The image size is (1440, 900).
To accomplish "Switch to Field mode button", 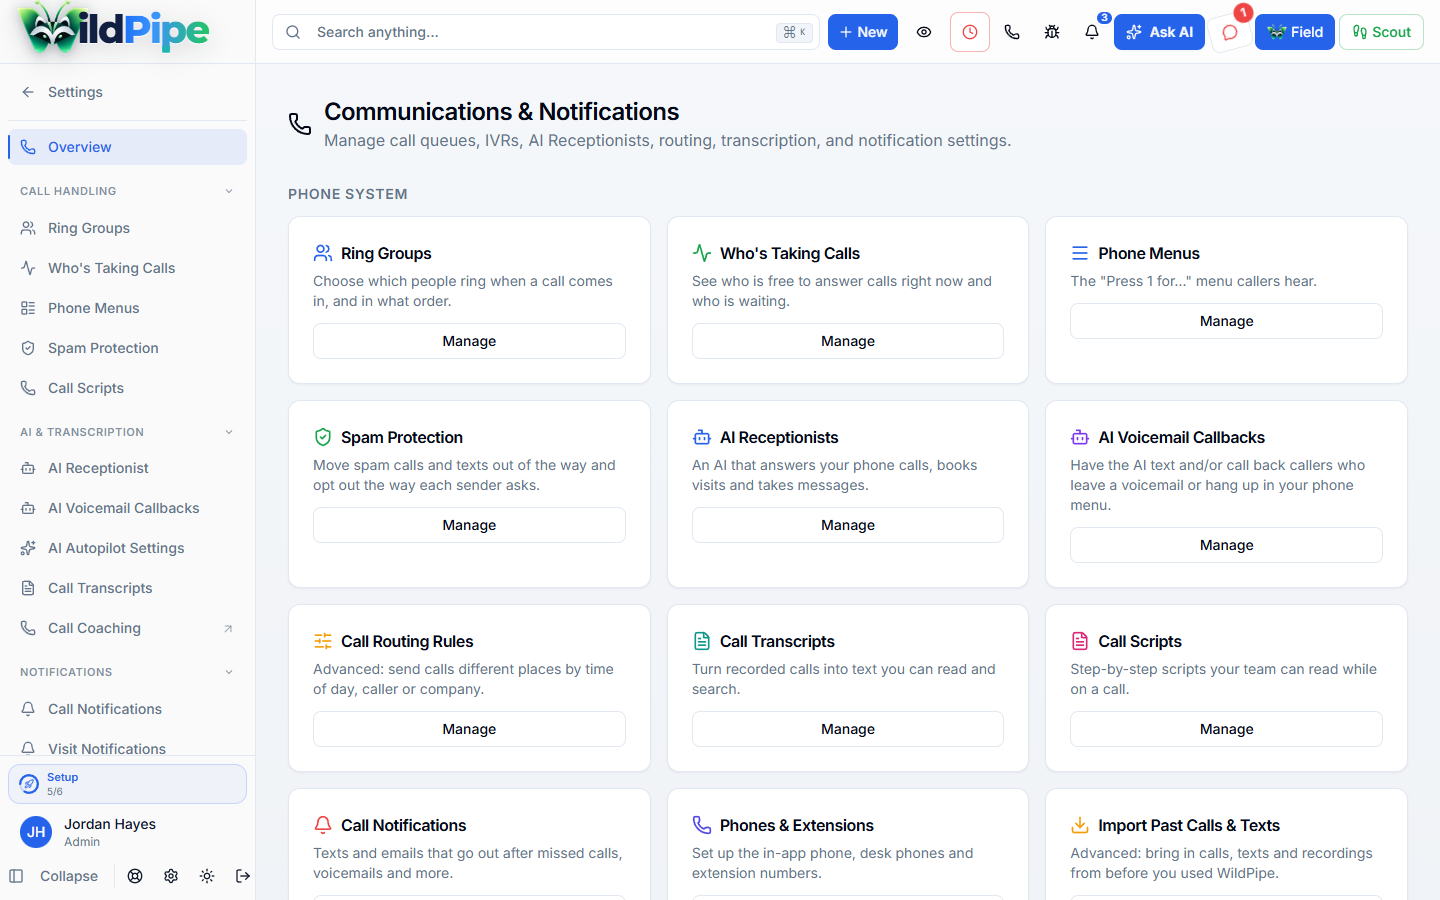I will 1295,32.
